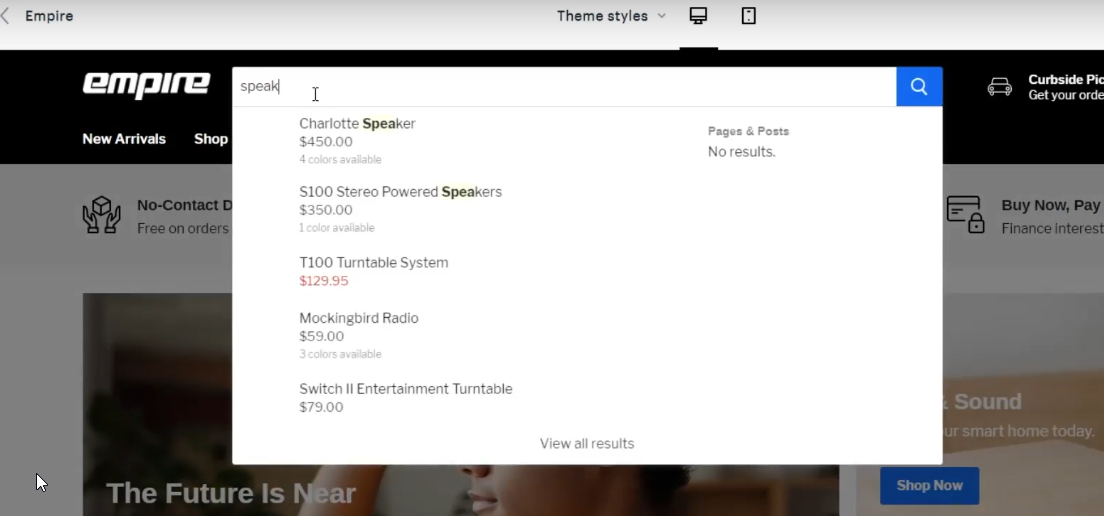Choose the Mockingbird Radio result

(358, 318)
